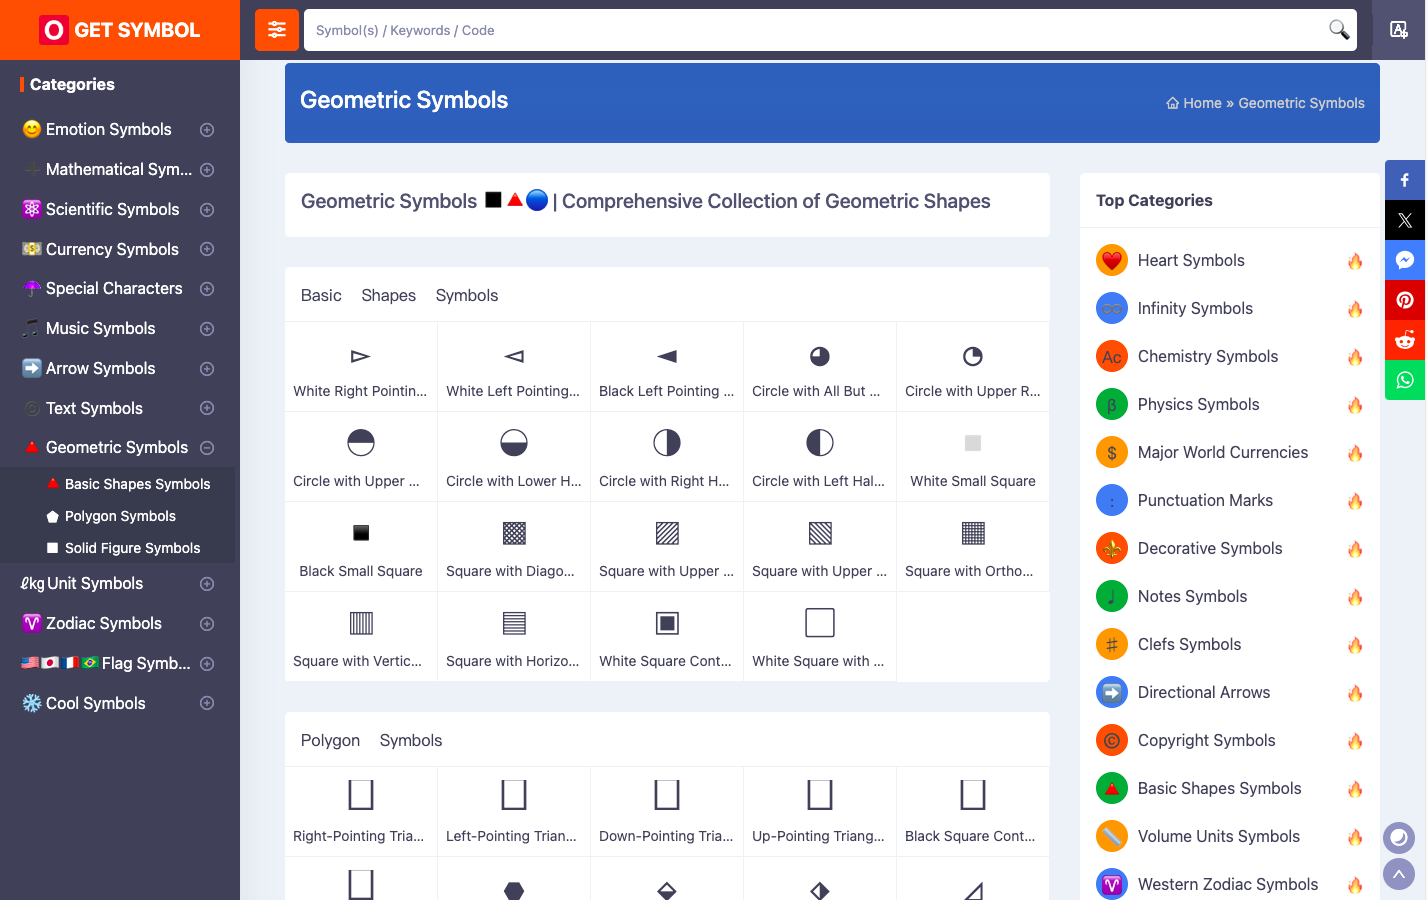The width and height of the screenshot is (1428, 900).
Task: Click the orange filter settings icon
Action: 277,30
